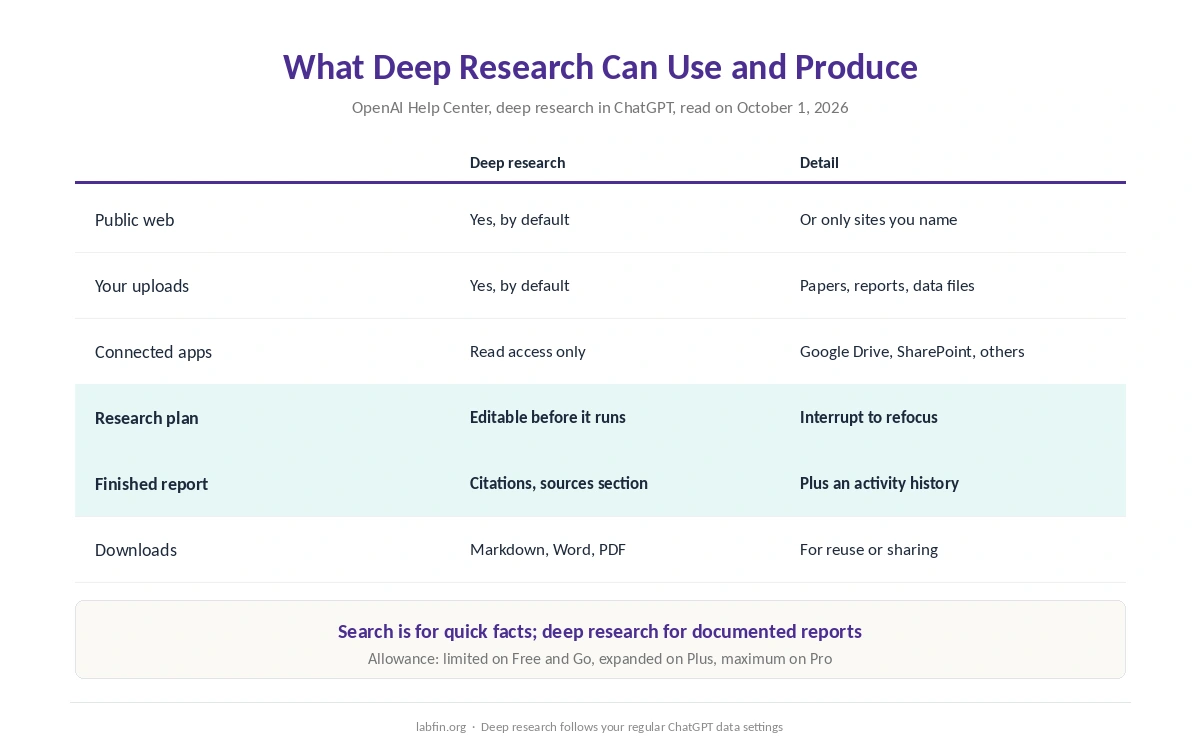Click the 'Detail' column header

819,162
